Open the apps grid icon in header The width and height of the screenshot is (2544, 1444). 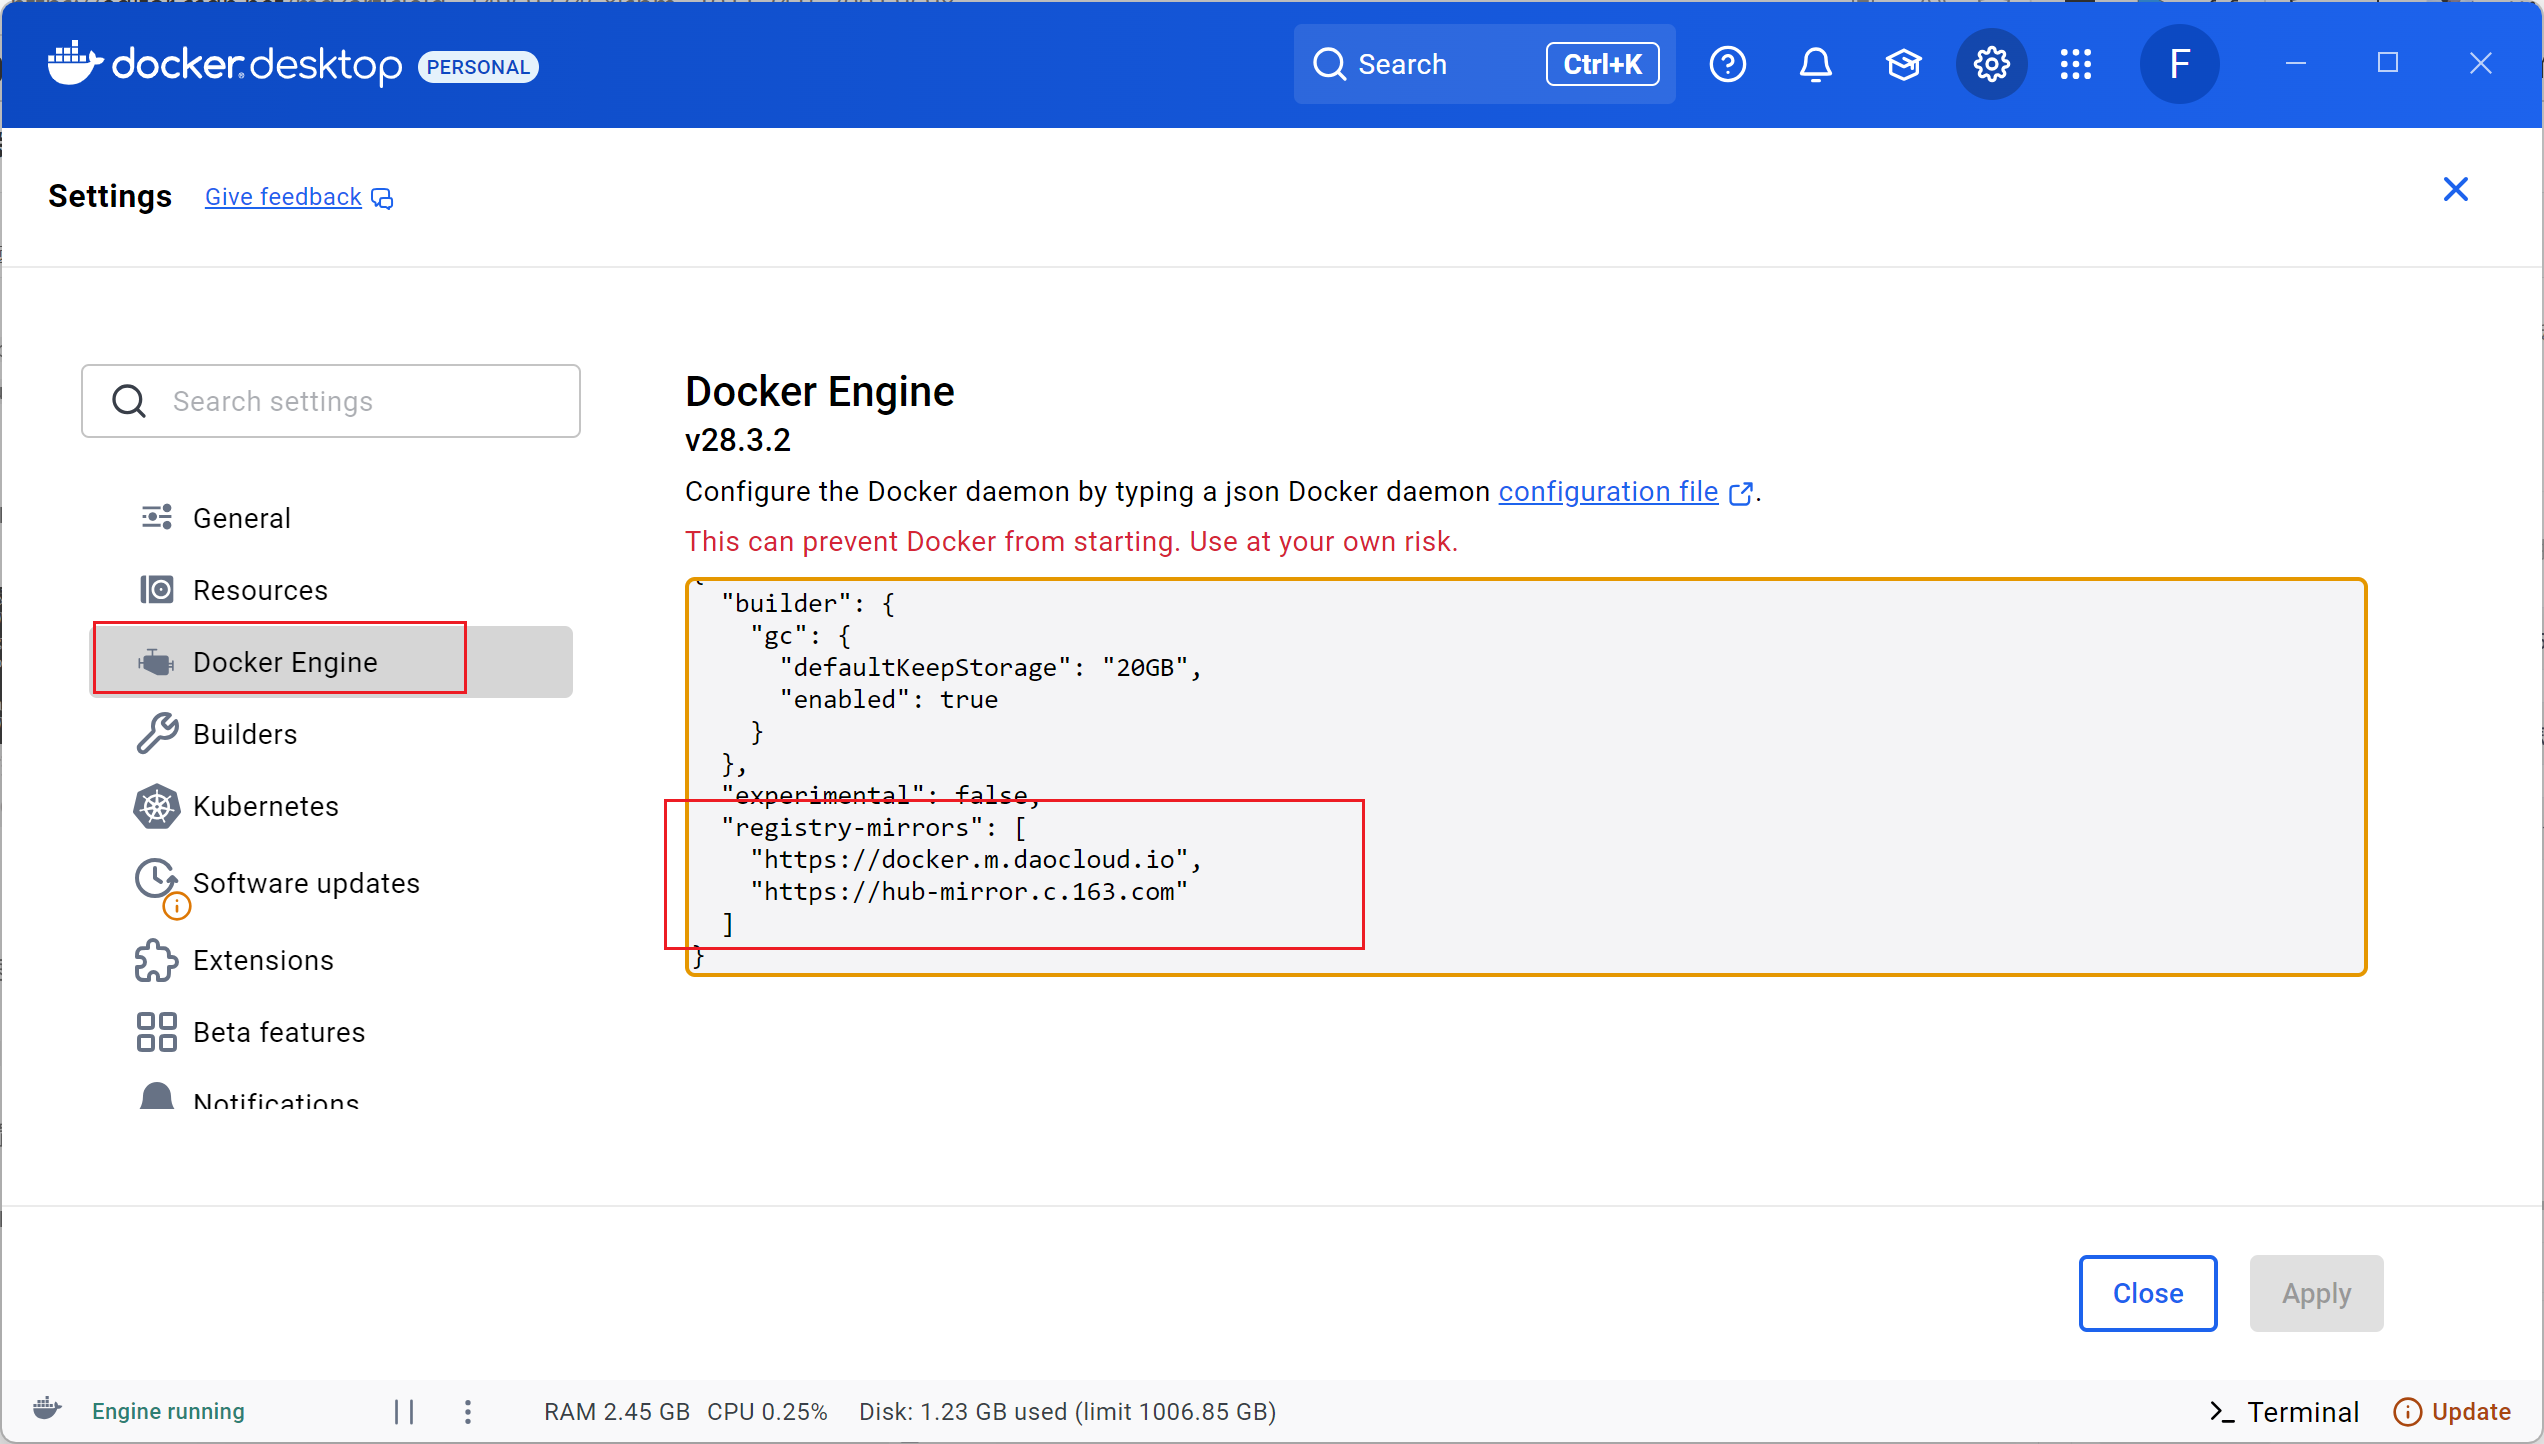(x=2076, y=64)
